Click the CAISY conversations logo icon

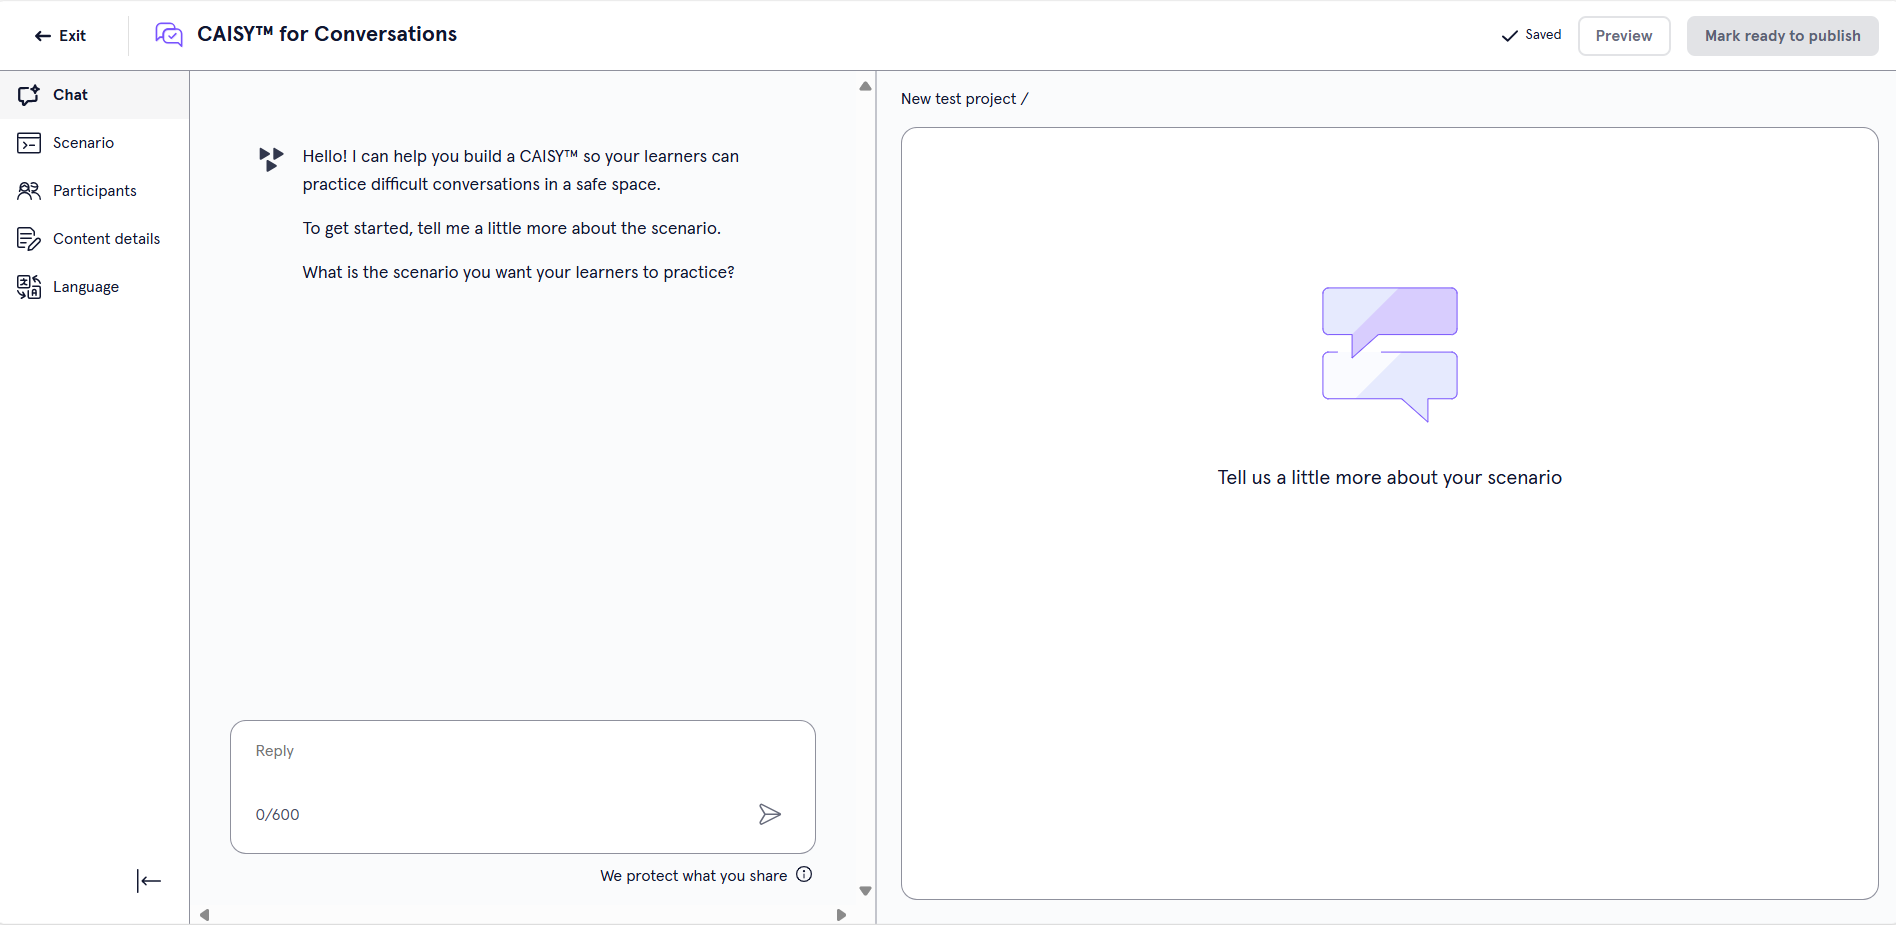169,35
